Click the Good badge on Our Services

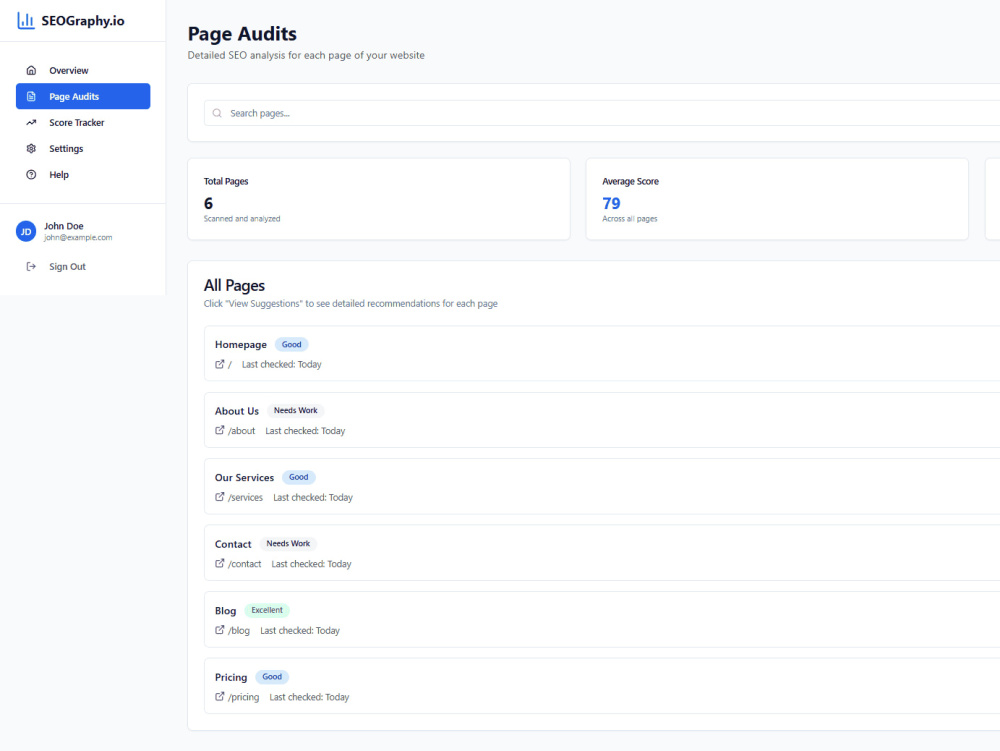[298, 477]
